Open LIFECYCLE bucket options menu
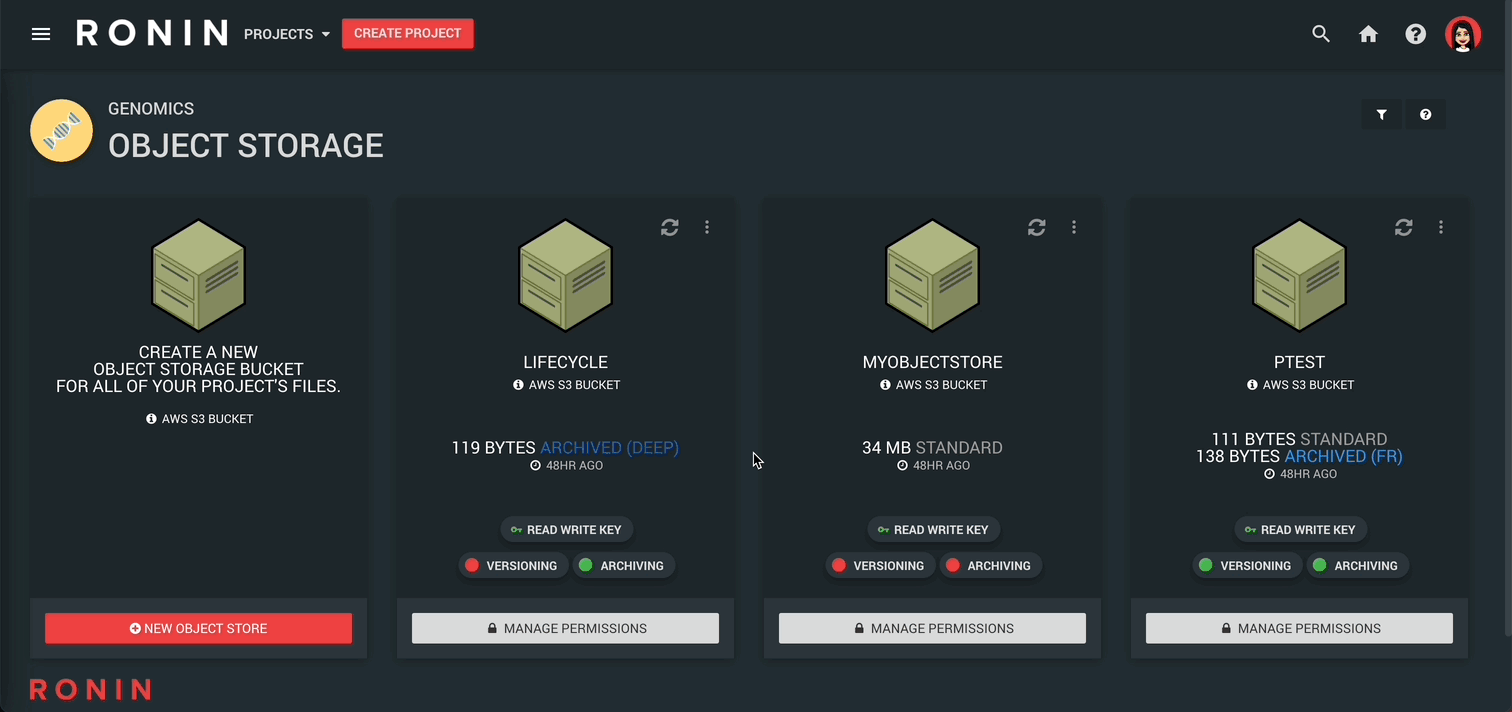 [707, 227]
